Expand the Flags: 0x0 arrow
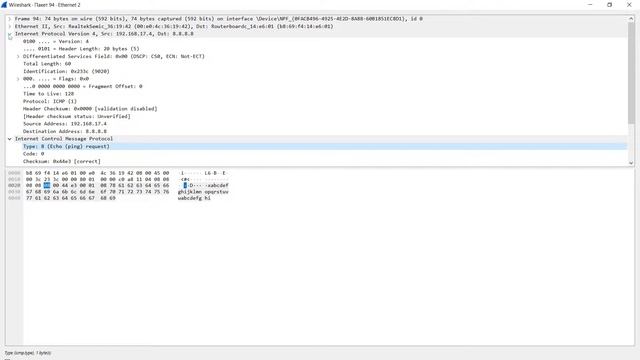 pyautogui.click(x=18, y=79)
